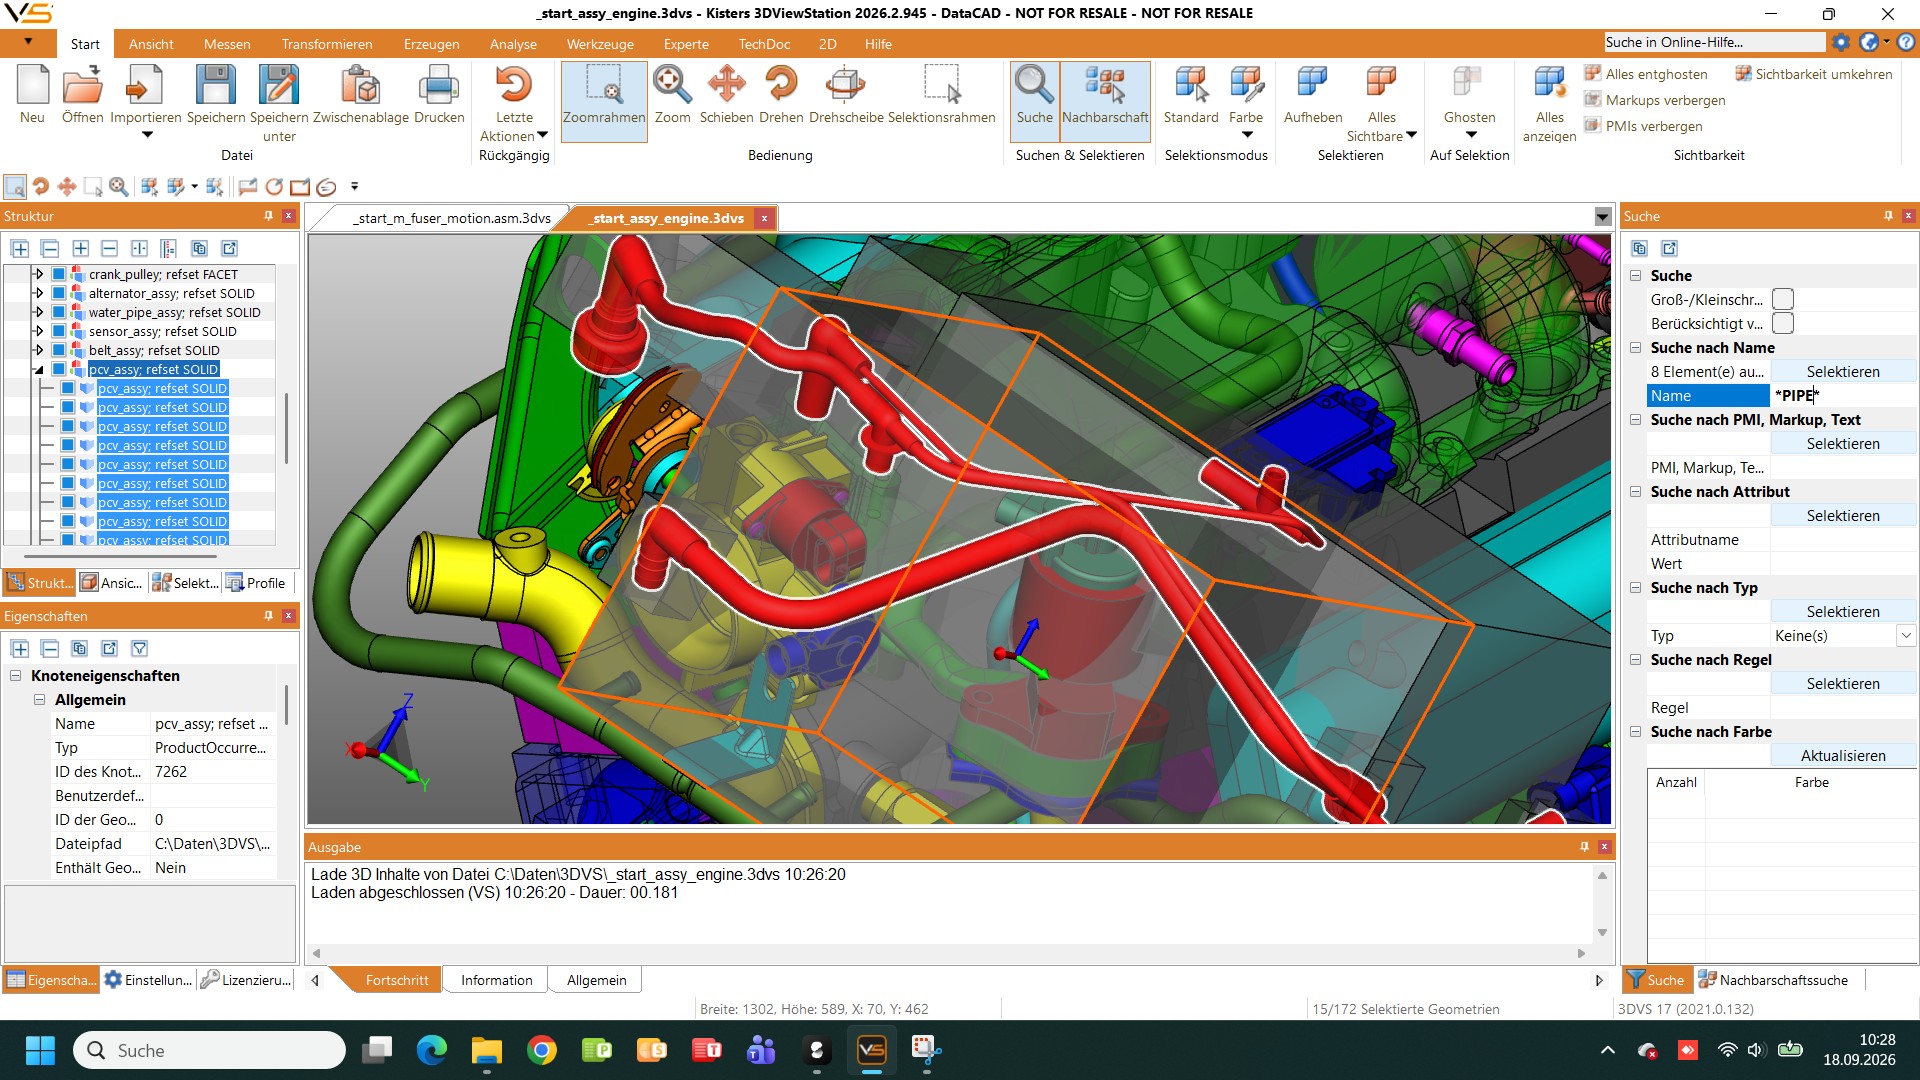Open the Alles Sichtbare dropdown arrow
This screenshot has height=1080, width=1920.
coord(1411,135)
